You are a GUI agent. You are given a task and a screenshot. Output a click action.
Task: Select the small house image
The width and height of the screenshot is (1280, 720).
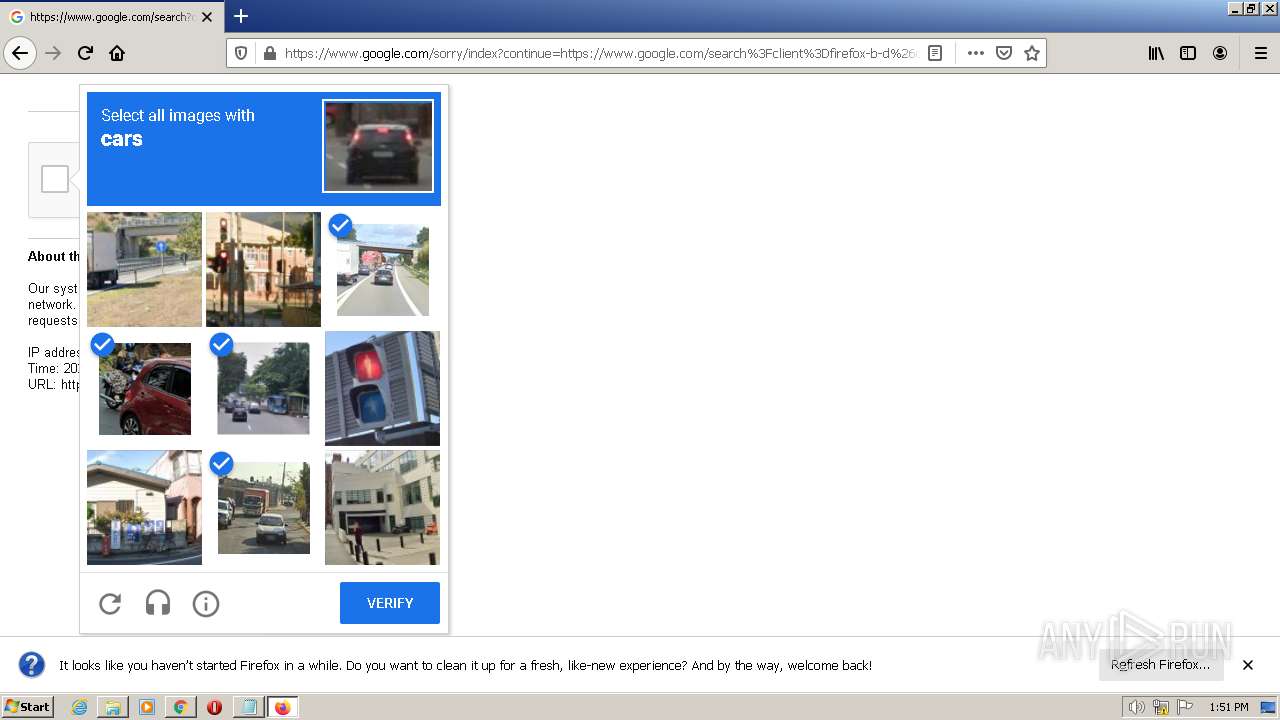tap(144, 507)
